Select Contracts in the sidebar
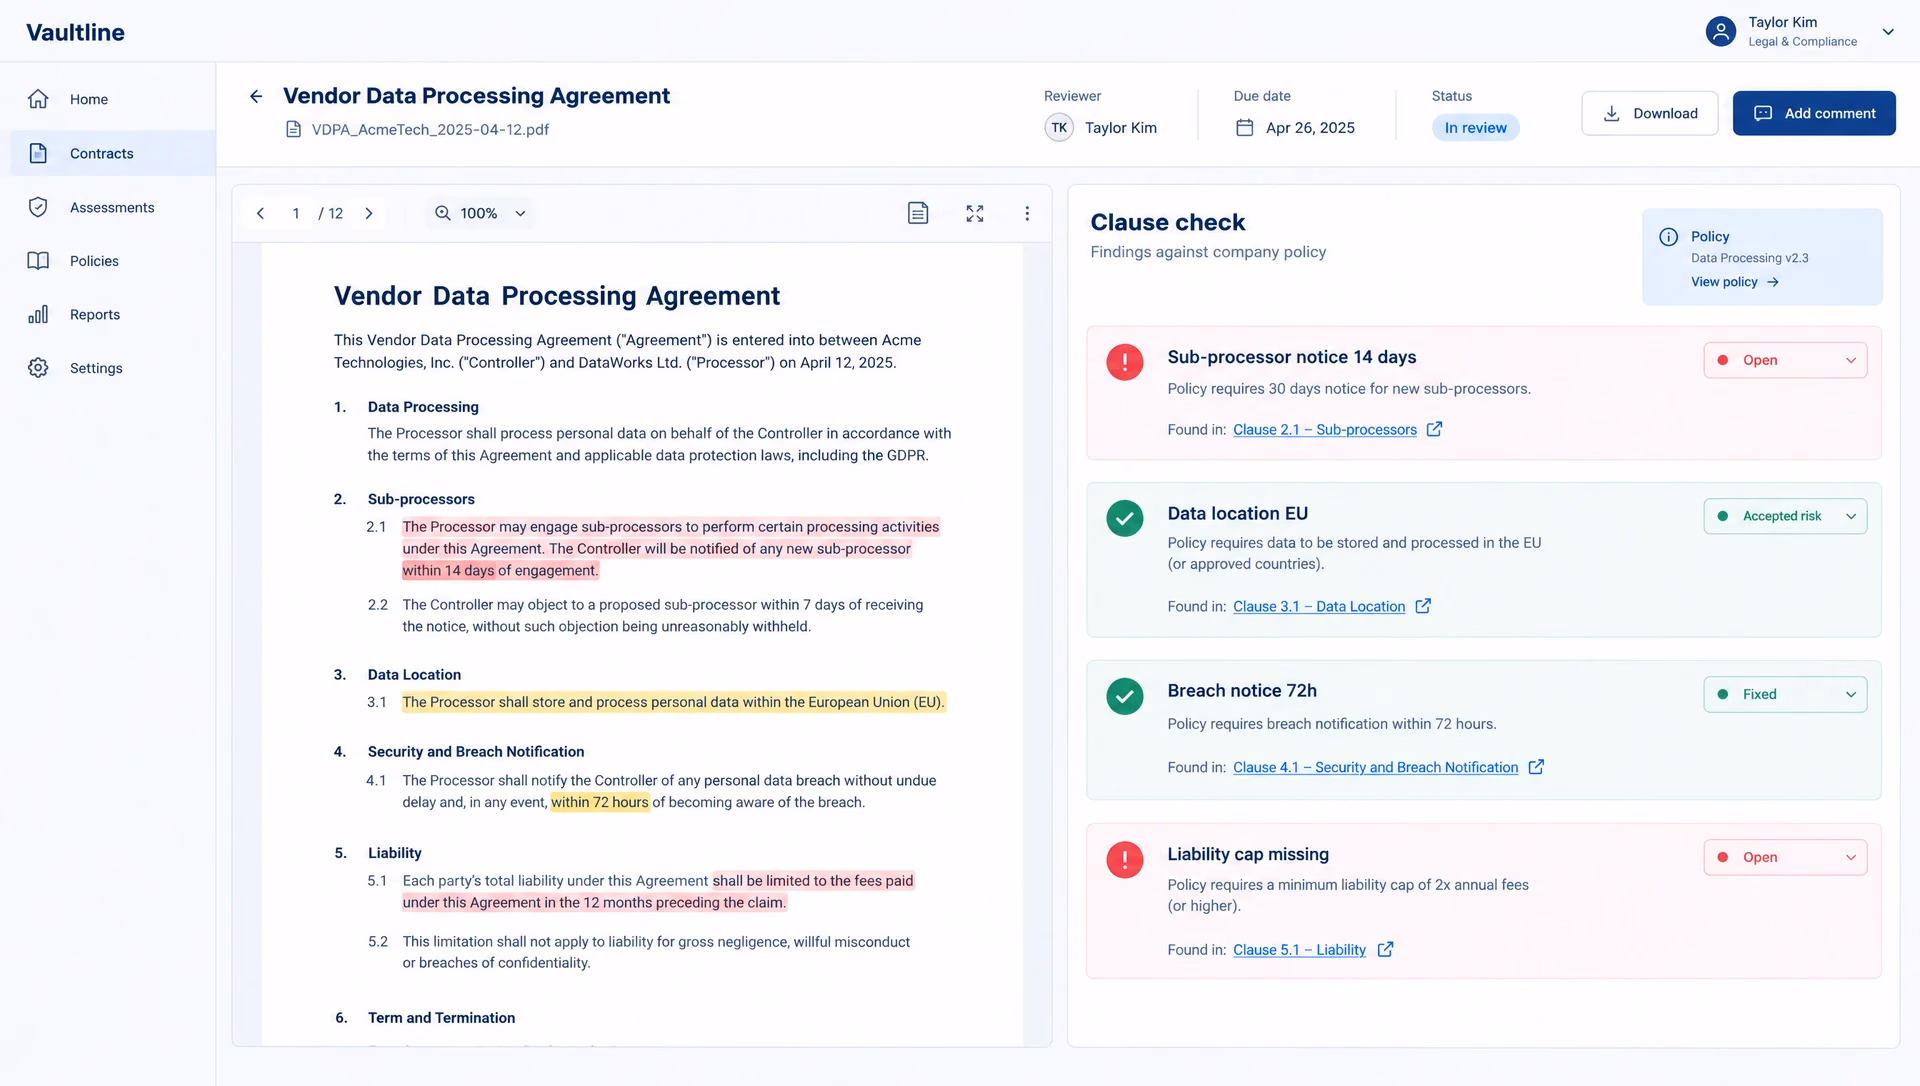This screenshot has height=1086, width=1920. click(x=113, y=153)
